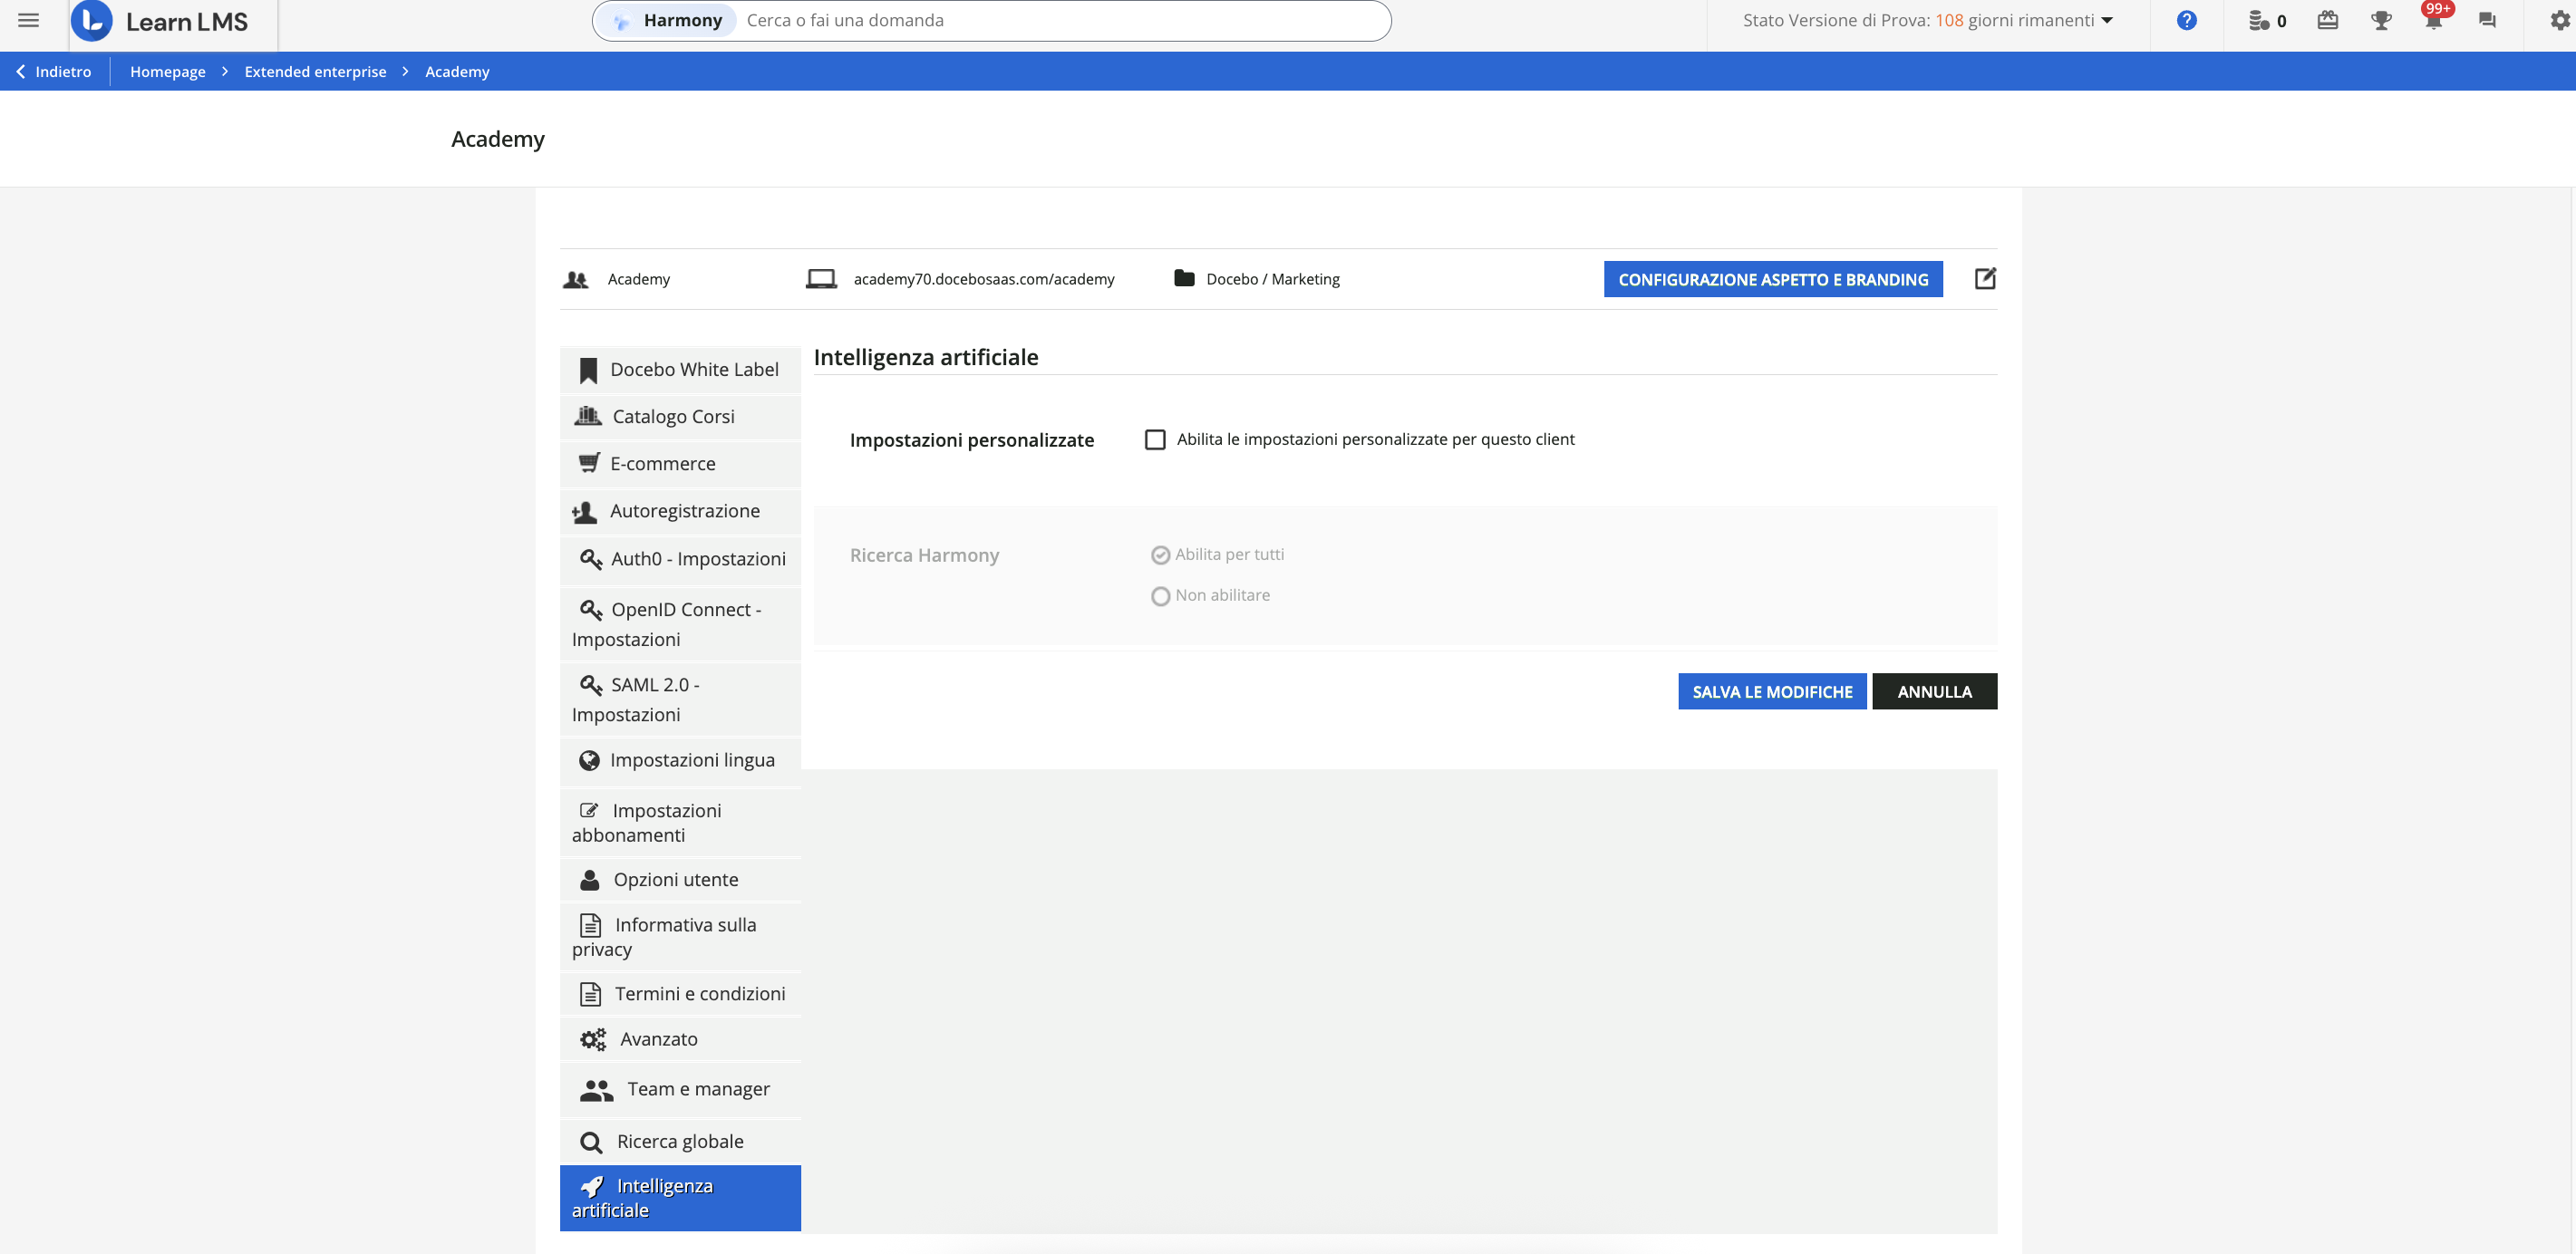Enable custom settings for this client
This screenshot has height=1254, width=2576.
1155,440
